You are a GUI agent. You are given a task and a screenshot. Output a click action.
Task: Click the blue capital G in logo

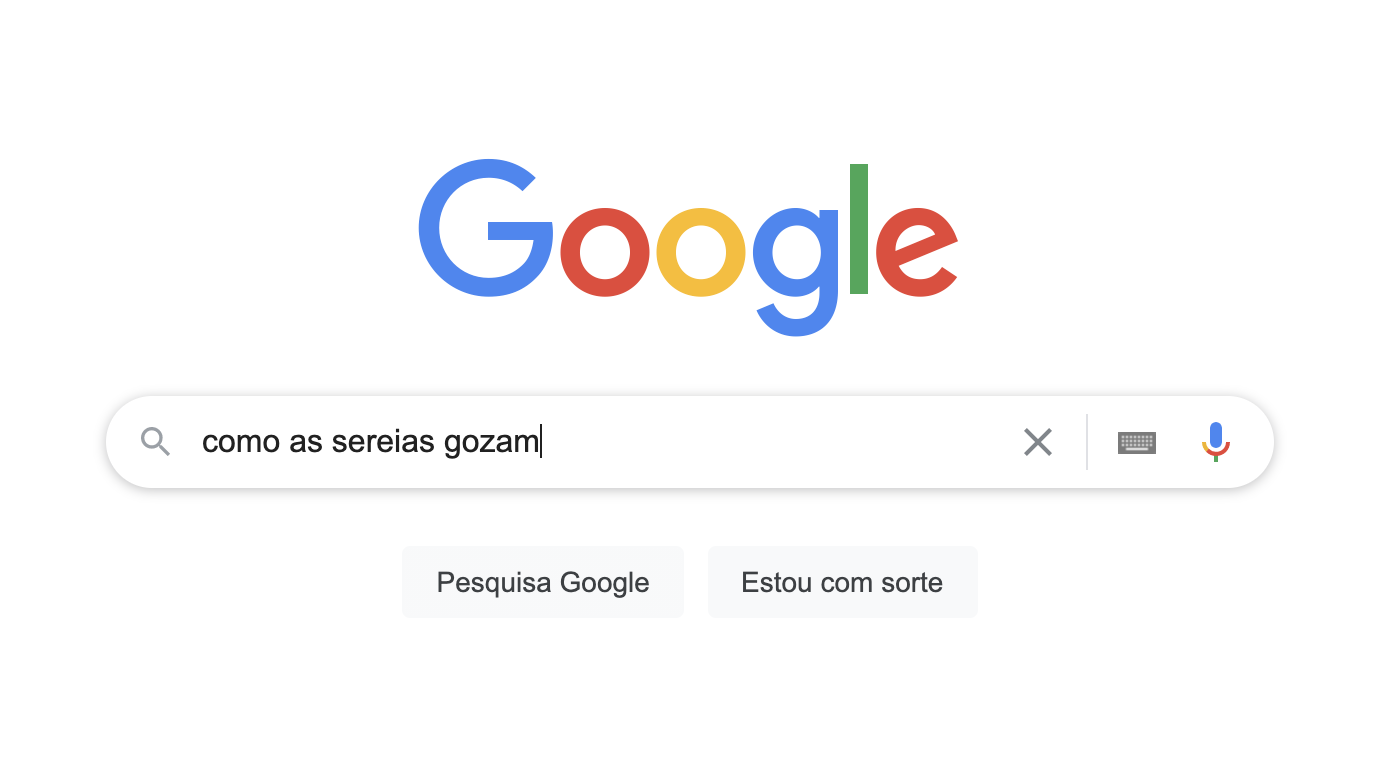click(x=486, y=228)
